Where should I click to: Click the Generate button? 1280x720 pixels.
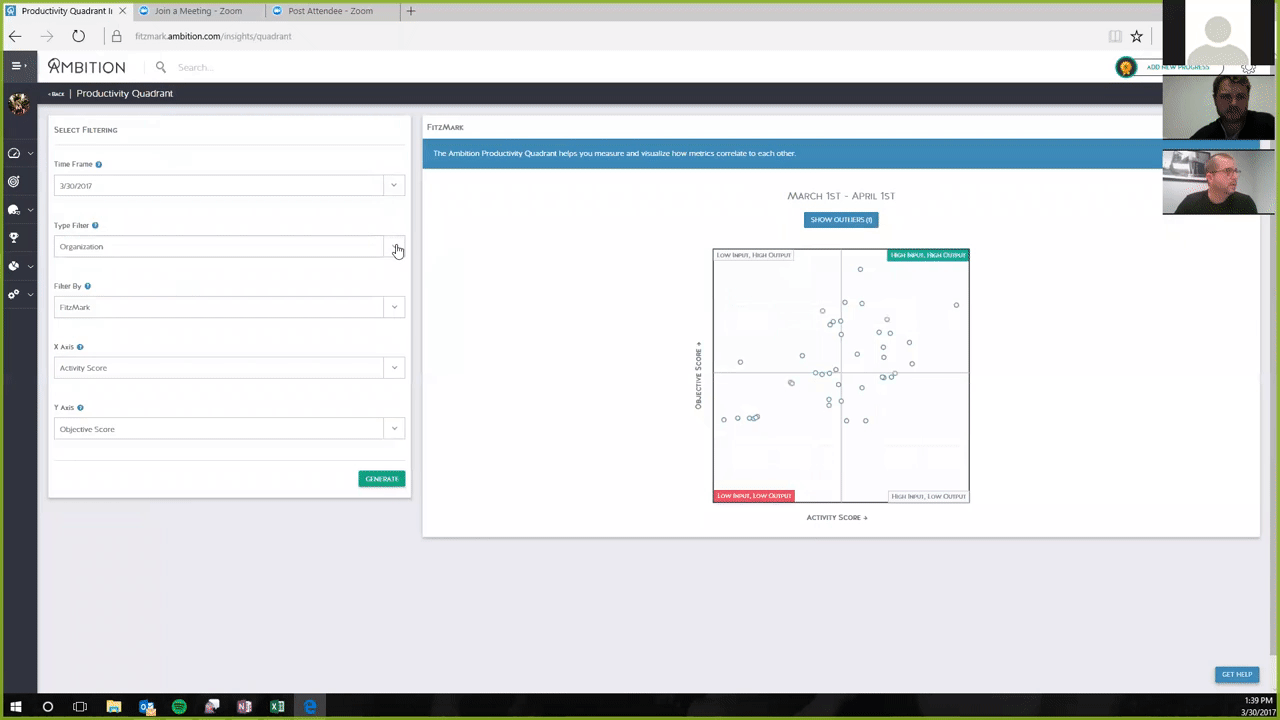click(x=381, y=479)
